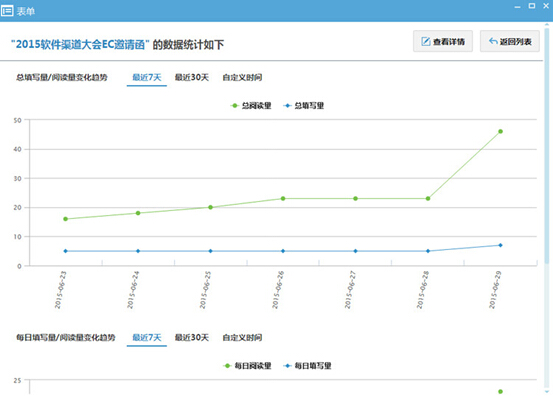
Task: Click the 返回列表 button
Action: pyautogui.click(x=510, y=42)
